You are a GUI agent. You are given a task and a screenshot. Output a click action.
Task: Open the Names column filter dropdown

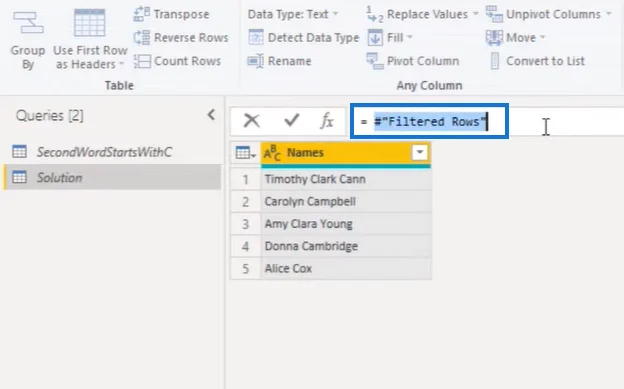[420, 152]
